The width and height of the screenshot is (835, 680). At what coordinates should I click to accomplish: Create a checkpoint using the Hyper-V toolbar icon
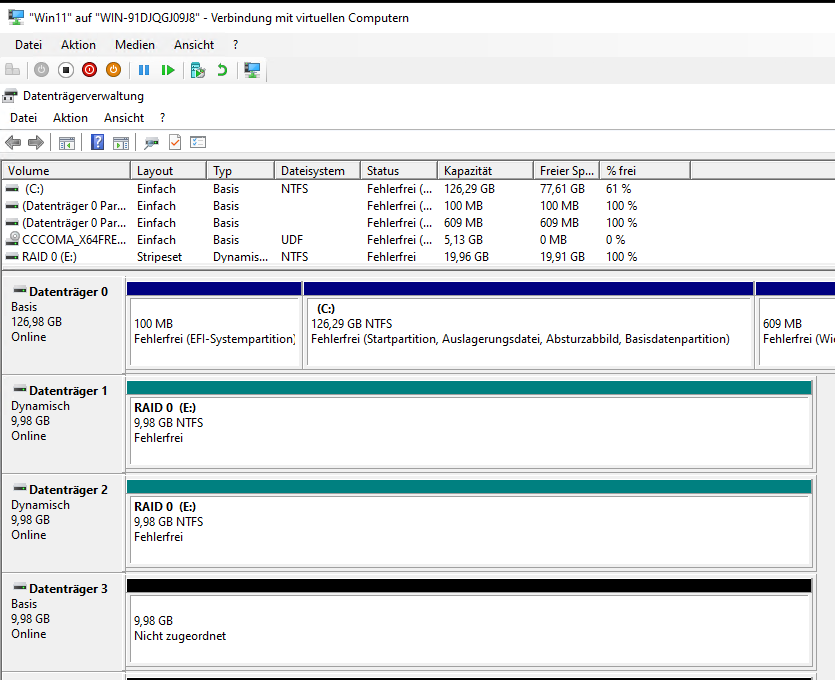click(198, 70)
